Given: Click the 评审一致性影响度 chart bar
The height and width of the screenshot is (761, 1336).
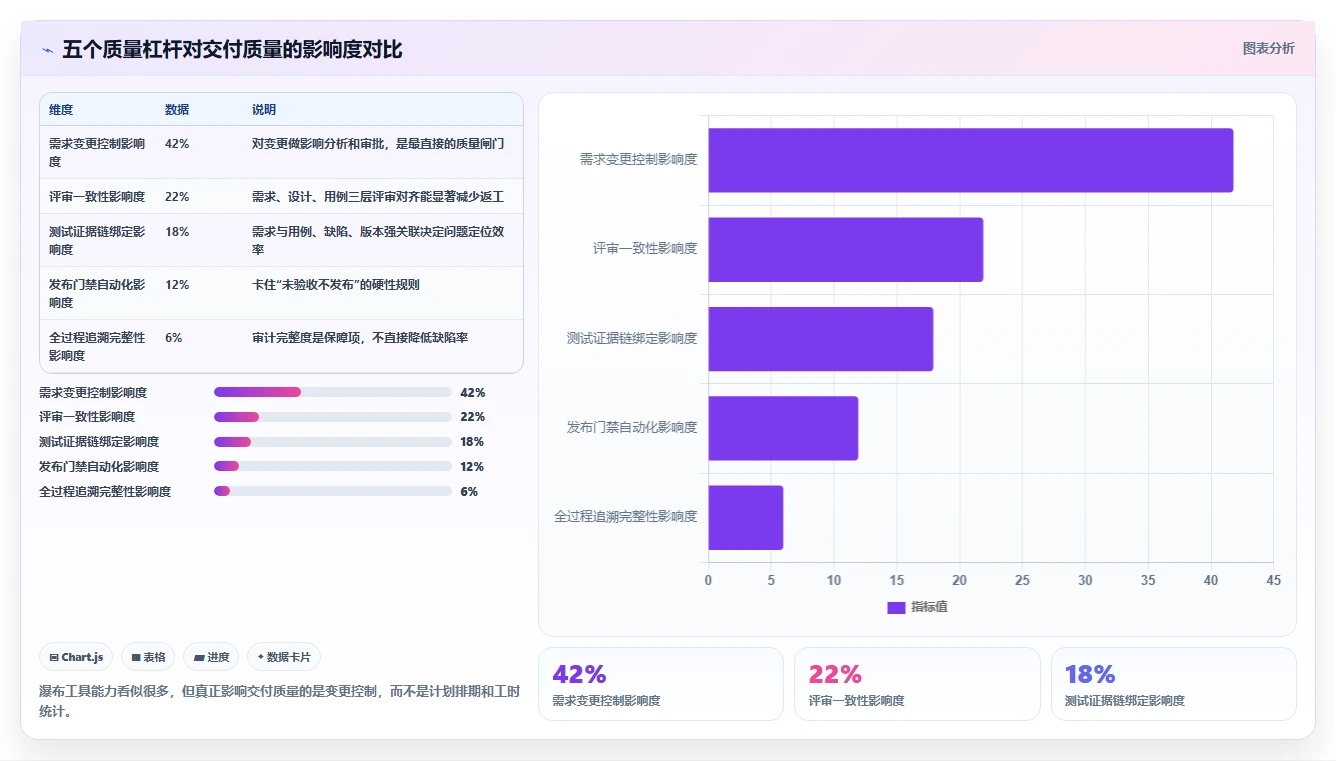Looking at the screenshot, I should click(x=846, y=249).
